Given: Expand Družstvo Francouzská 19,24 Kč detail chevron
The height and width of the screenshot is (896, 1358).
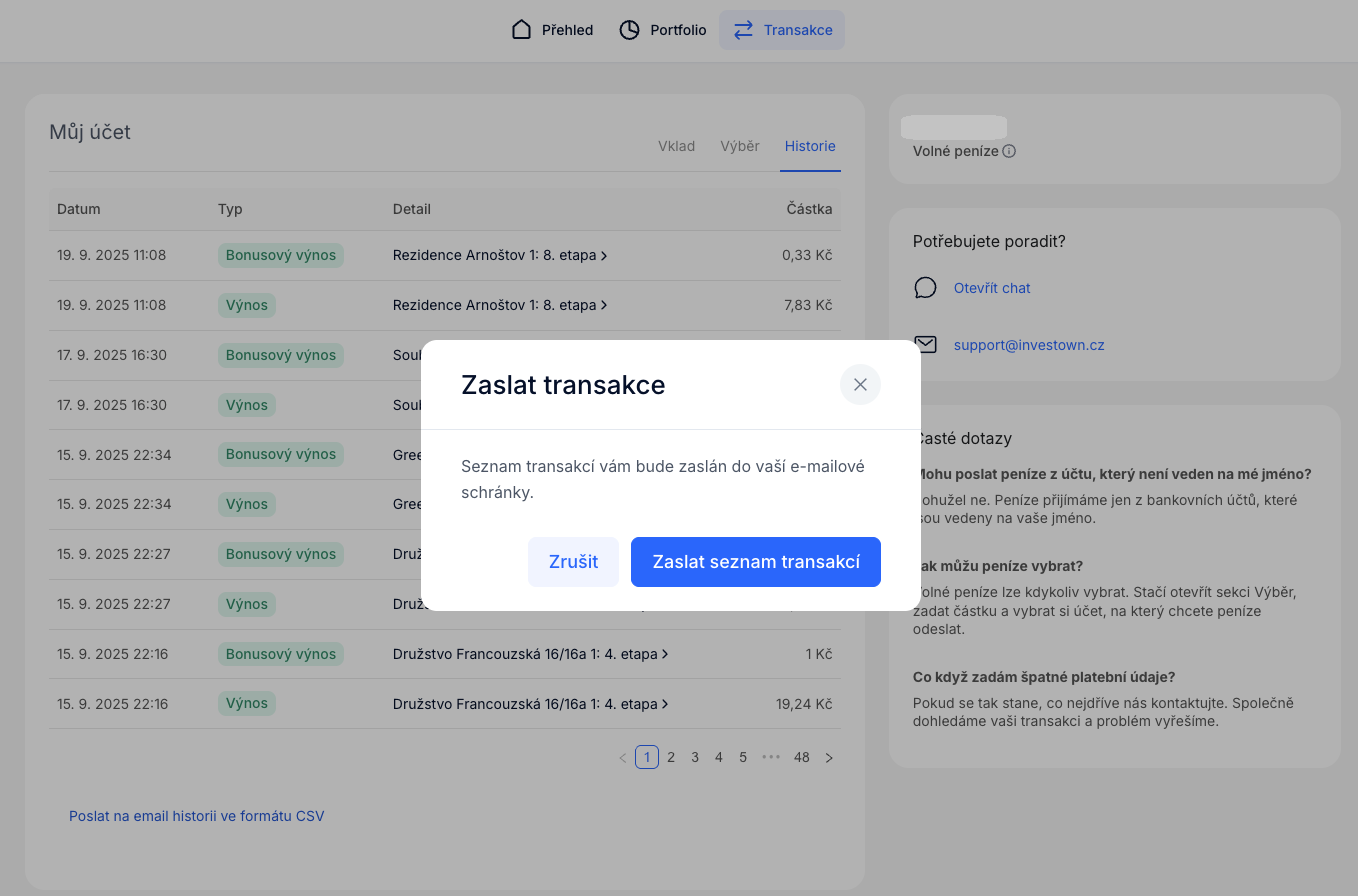Looking at the screenshot, I should point(665,704).
